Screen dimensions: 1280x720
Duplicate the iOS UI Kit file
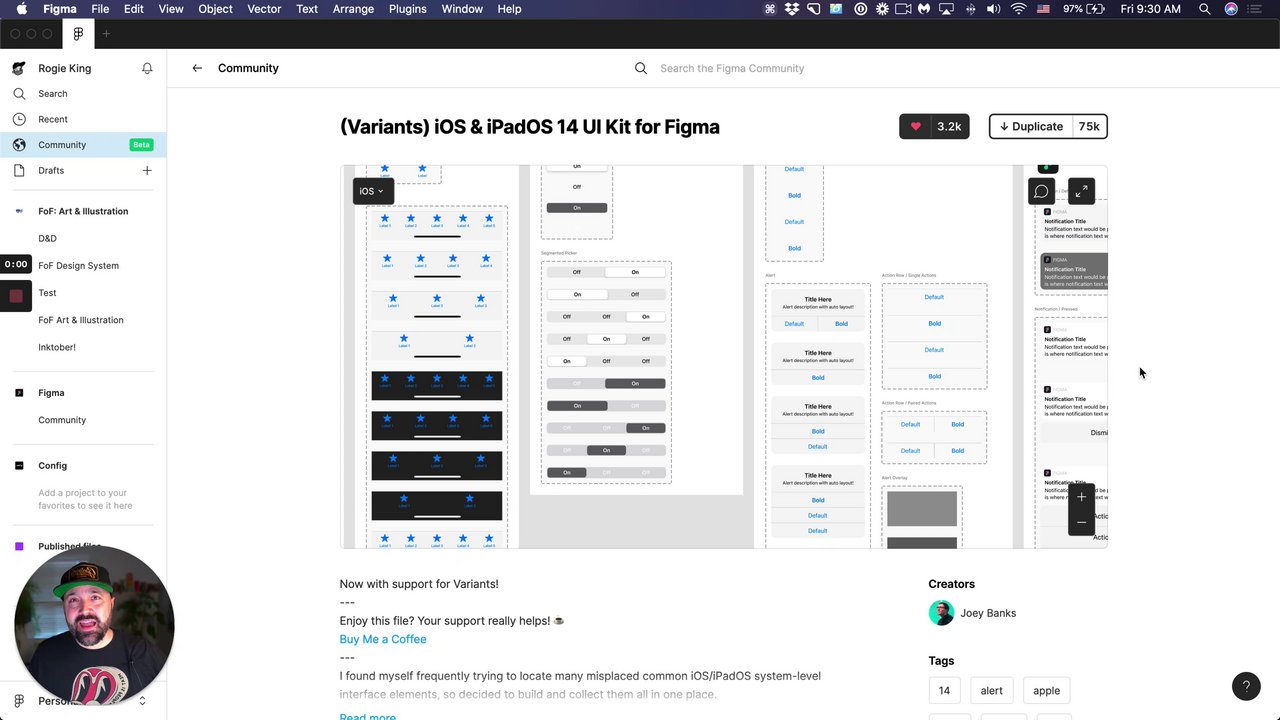click(1048, 127)
